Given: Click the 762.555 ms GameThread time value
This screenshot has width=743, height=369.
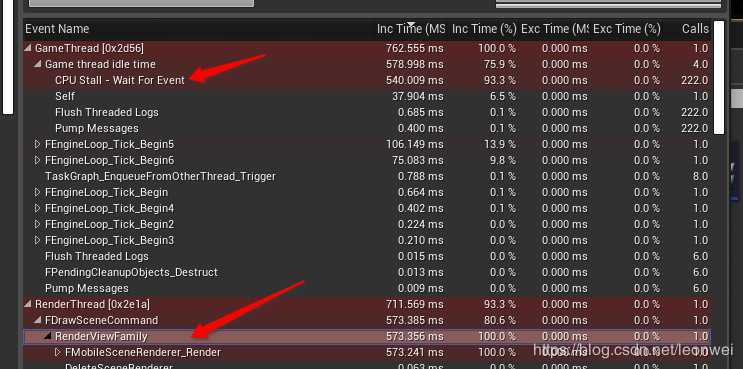Looking at the screenshot, I should click(415, 48).
